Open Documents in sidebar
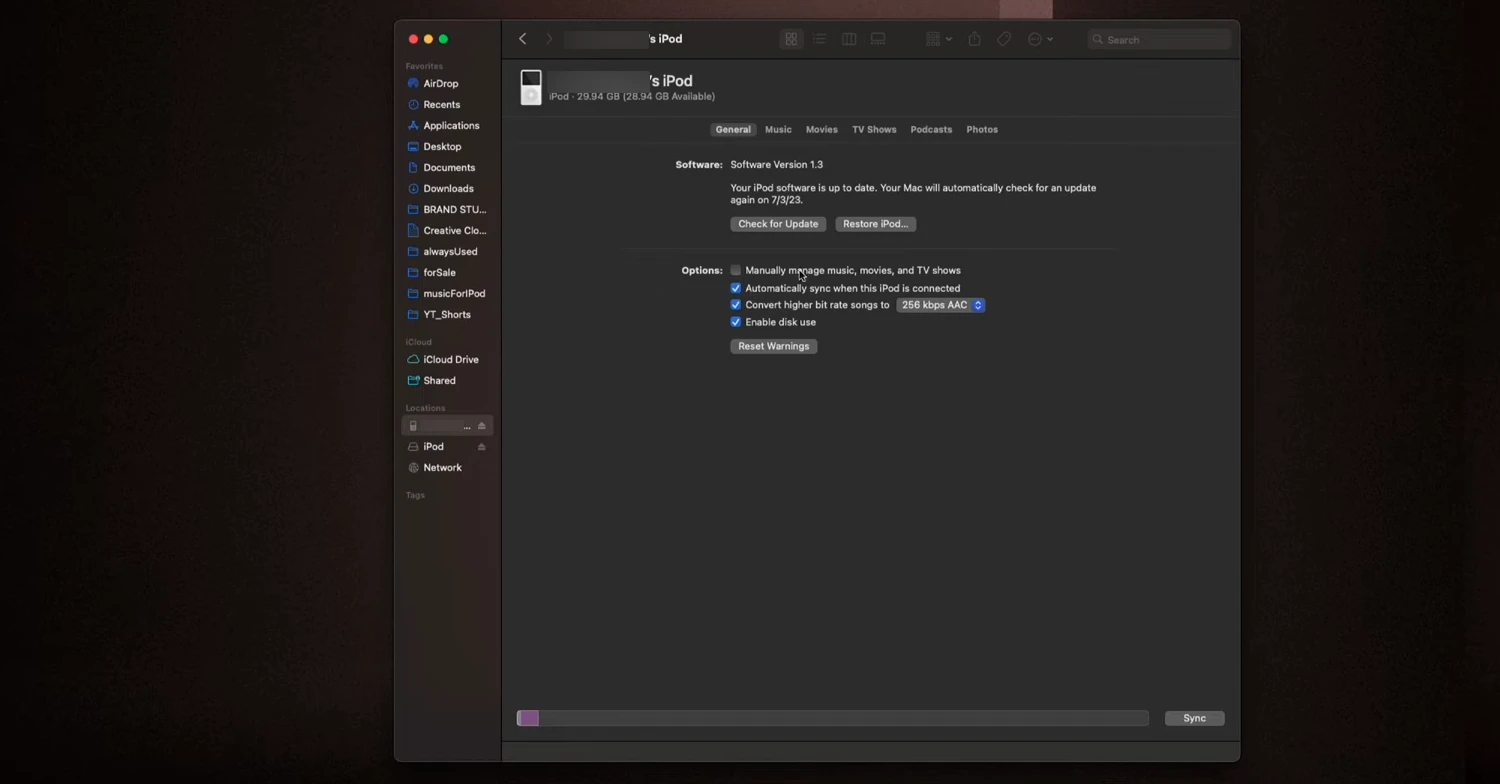The image size is (1500, 784). click(447, 168)
